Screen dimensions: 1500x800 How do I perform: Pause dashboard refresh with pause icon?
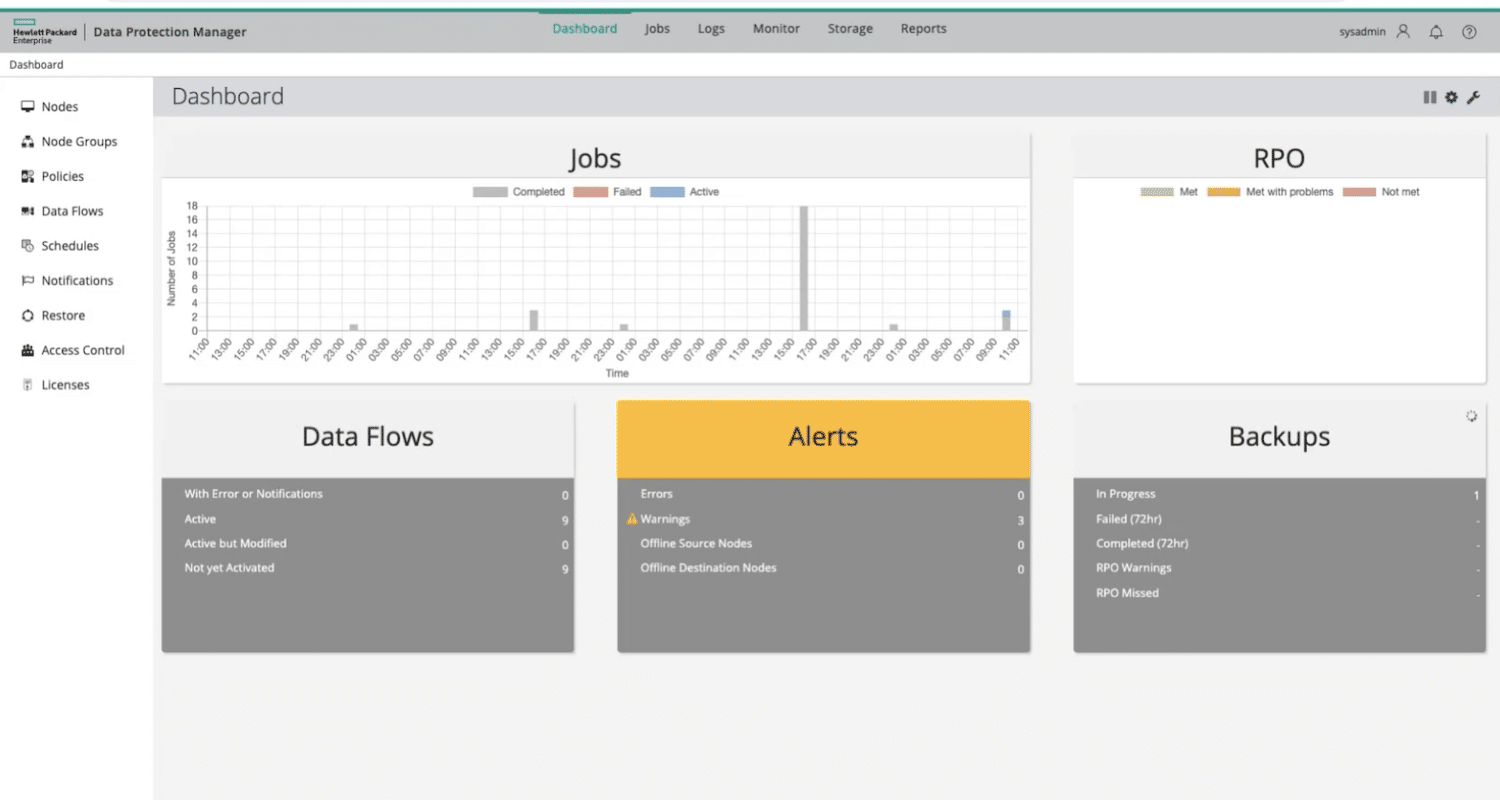pyautogui.click(x=1430, y=97)
